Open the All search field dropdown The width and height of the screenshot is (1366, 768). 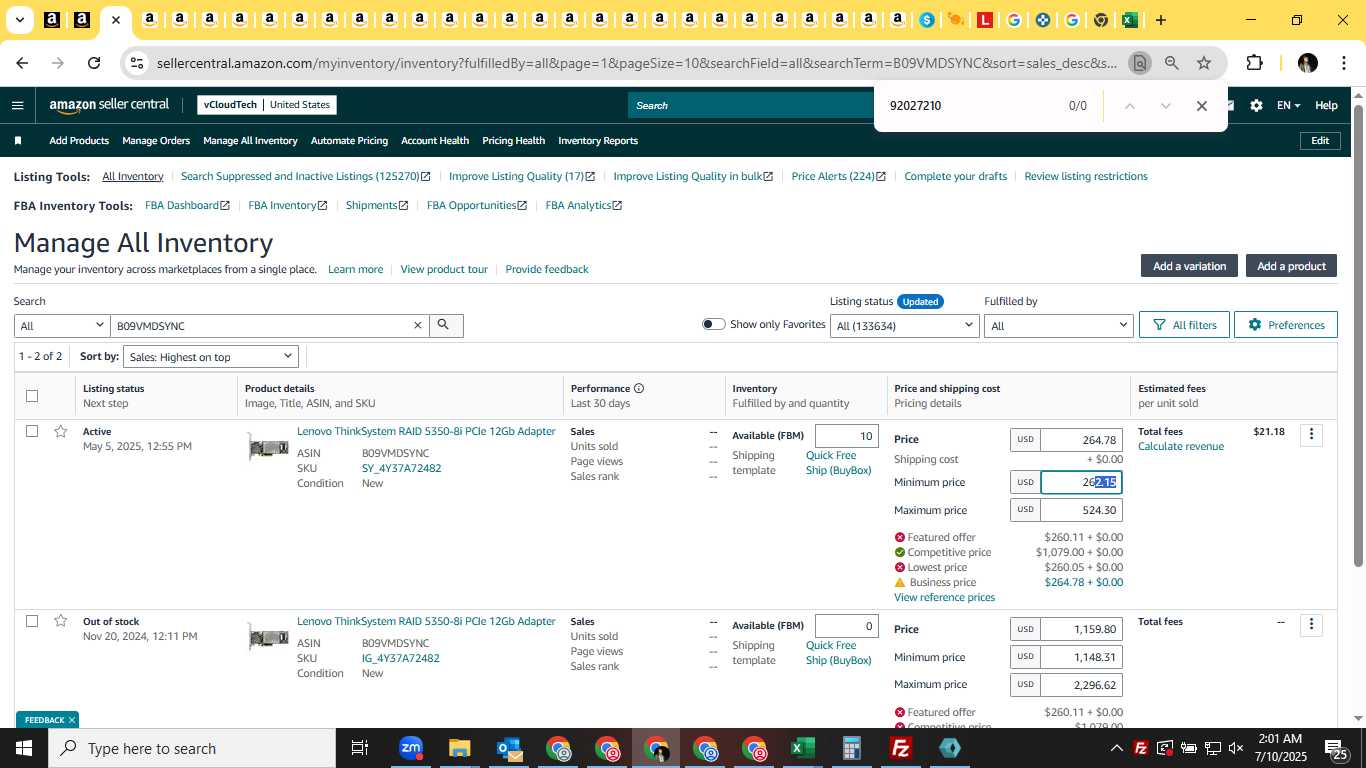tap(62, 325)
